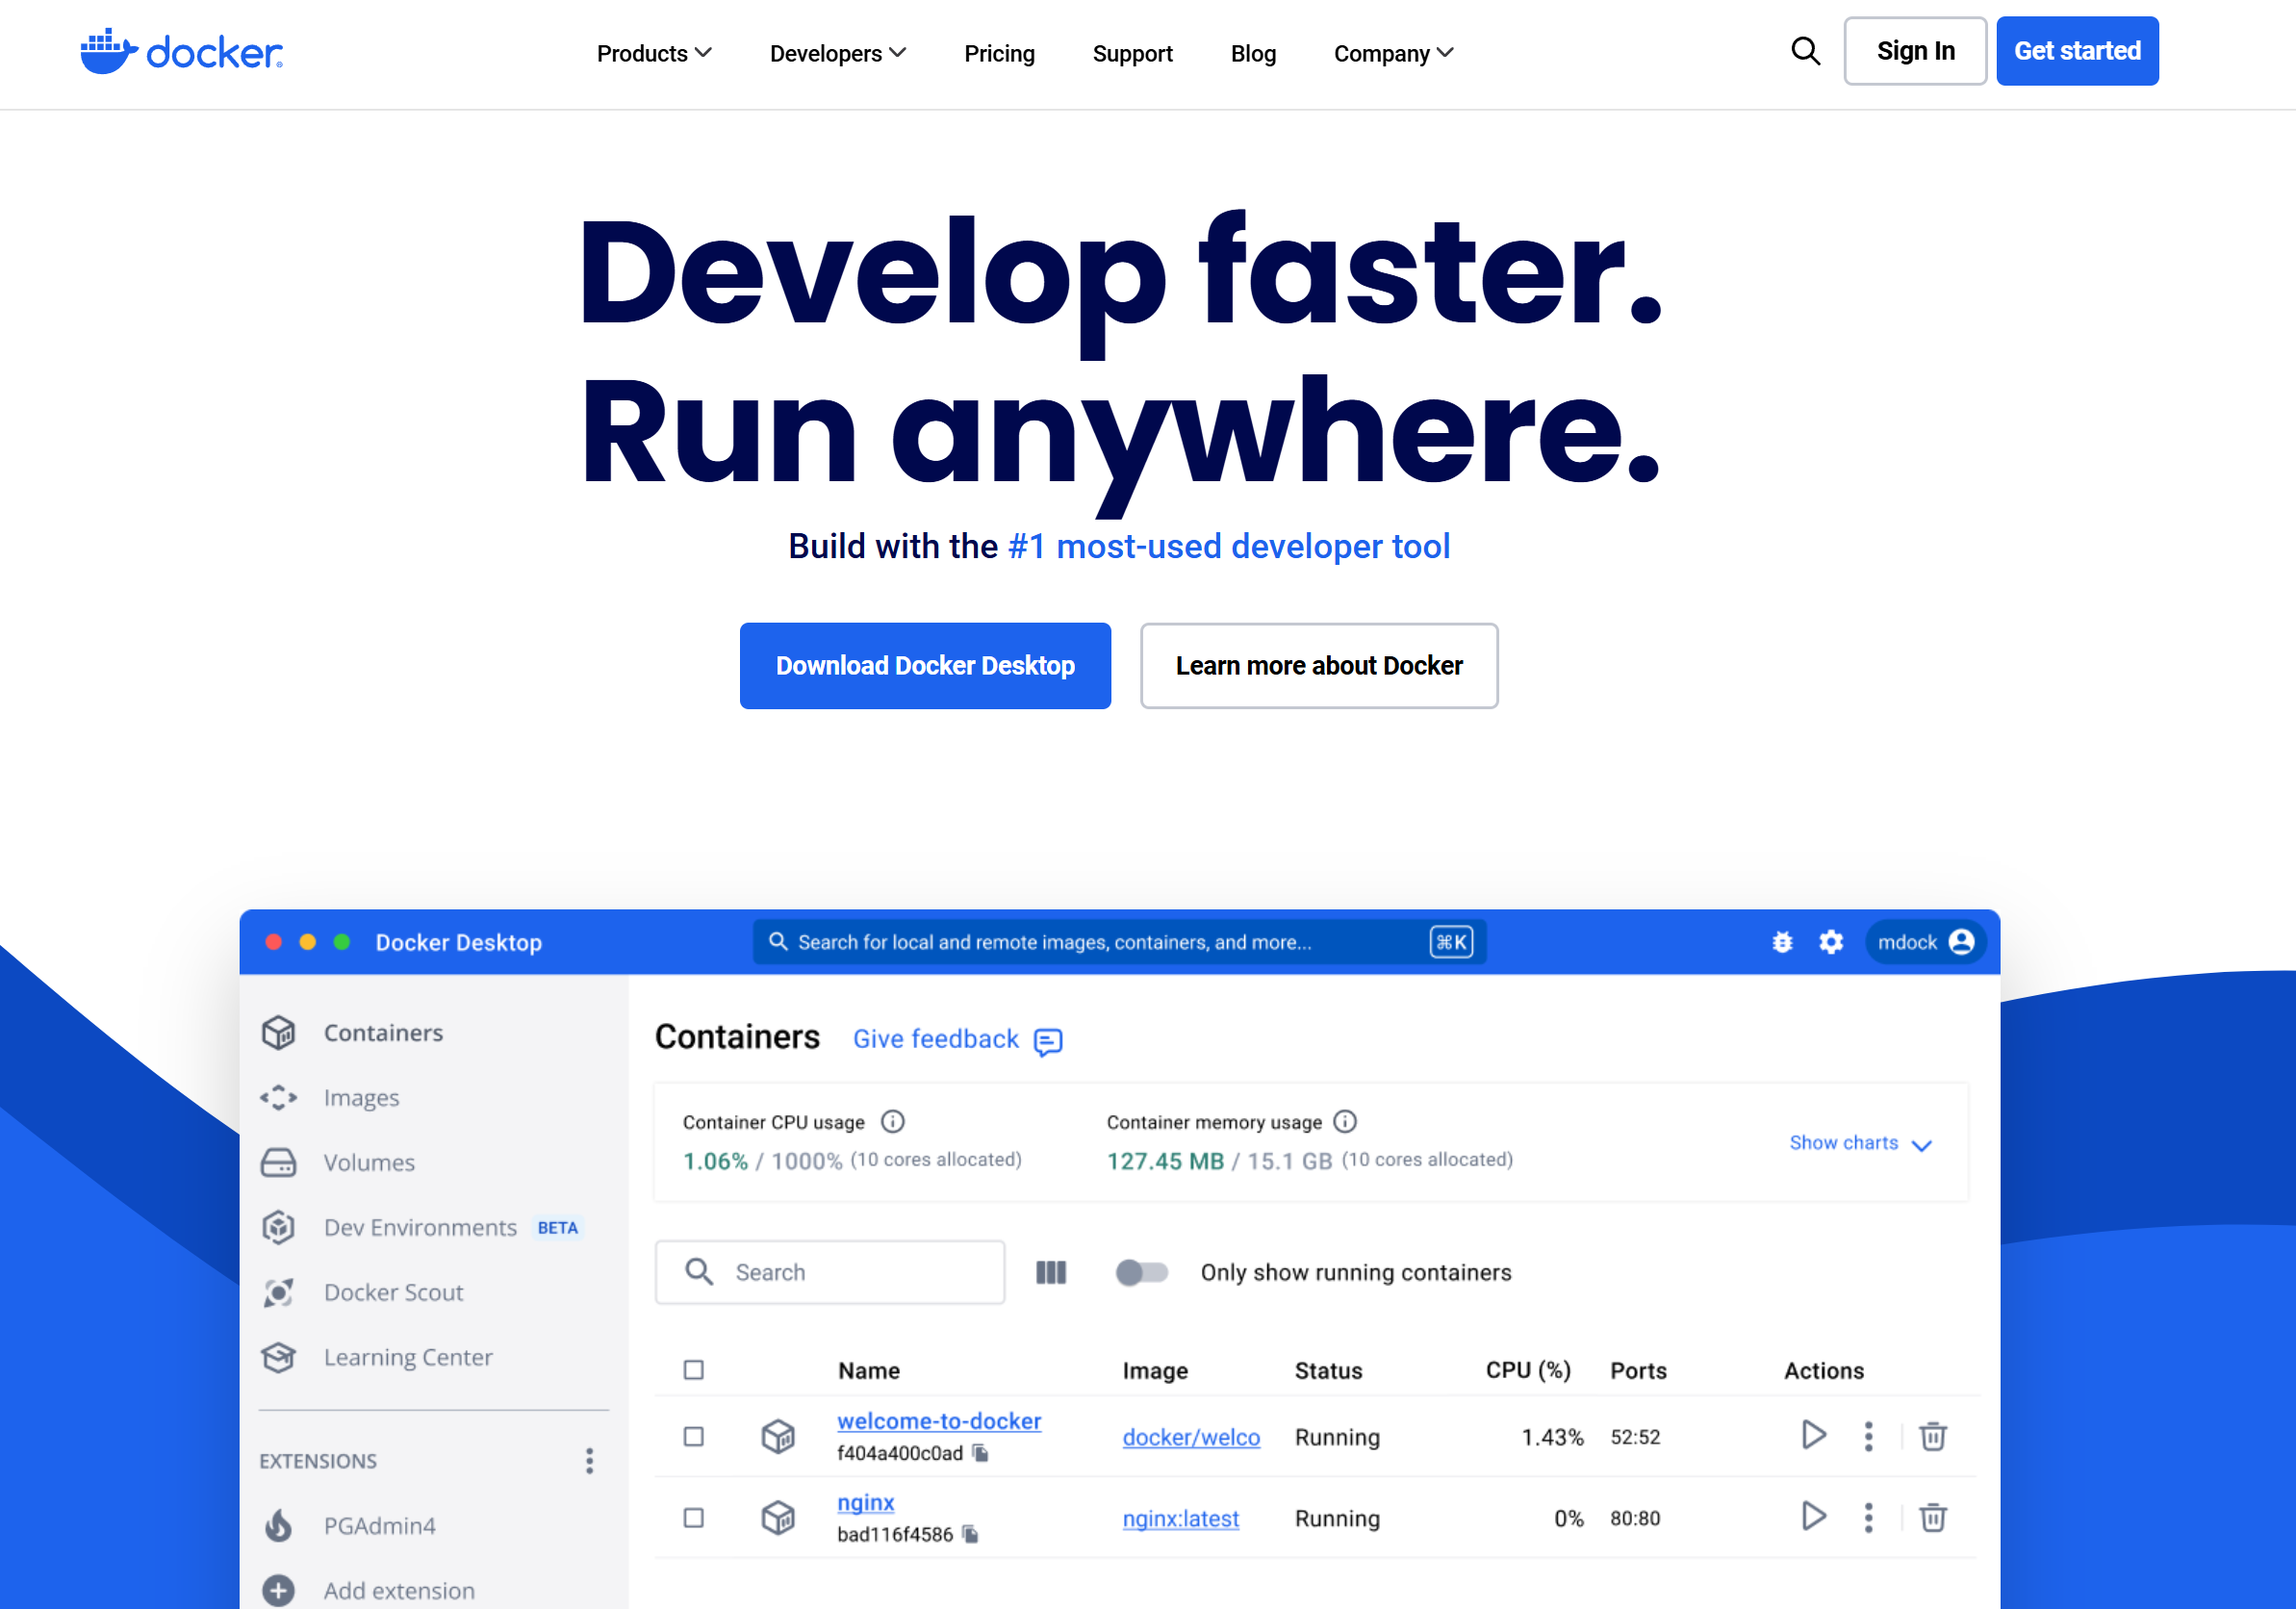Click the Docker Scout sidebar icon
Viewport: 2296px width, 1609px height.
pyautogui.click(x=278, y=1292)
